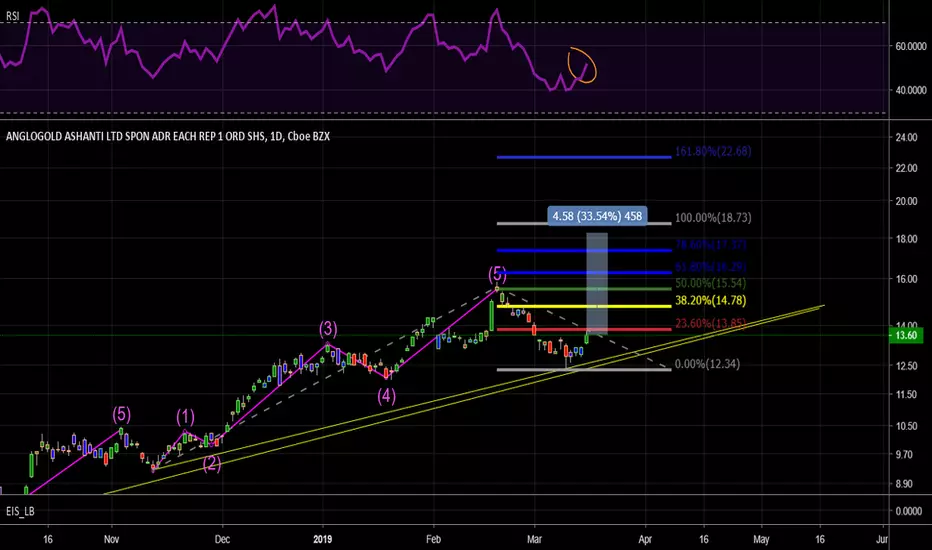Select the wave (5) label at February peak

pos(498,274)
